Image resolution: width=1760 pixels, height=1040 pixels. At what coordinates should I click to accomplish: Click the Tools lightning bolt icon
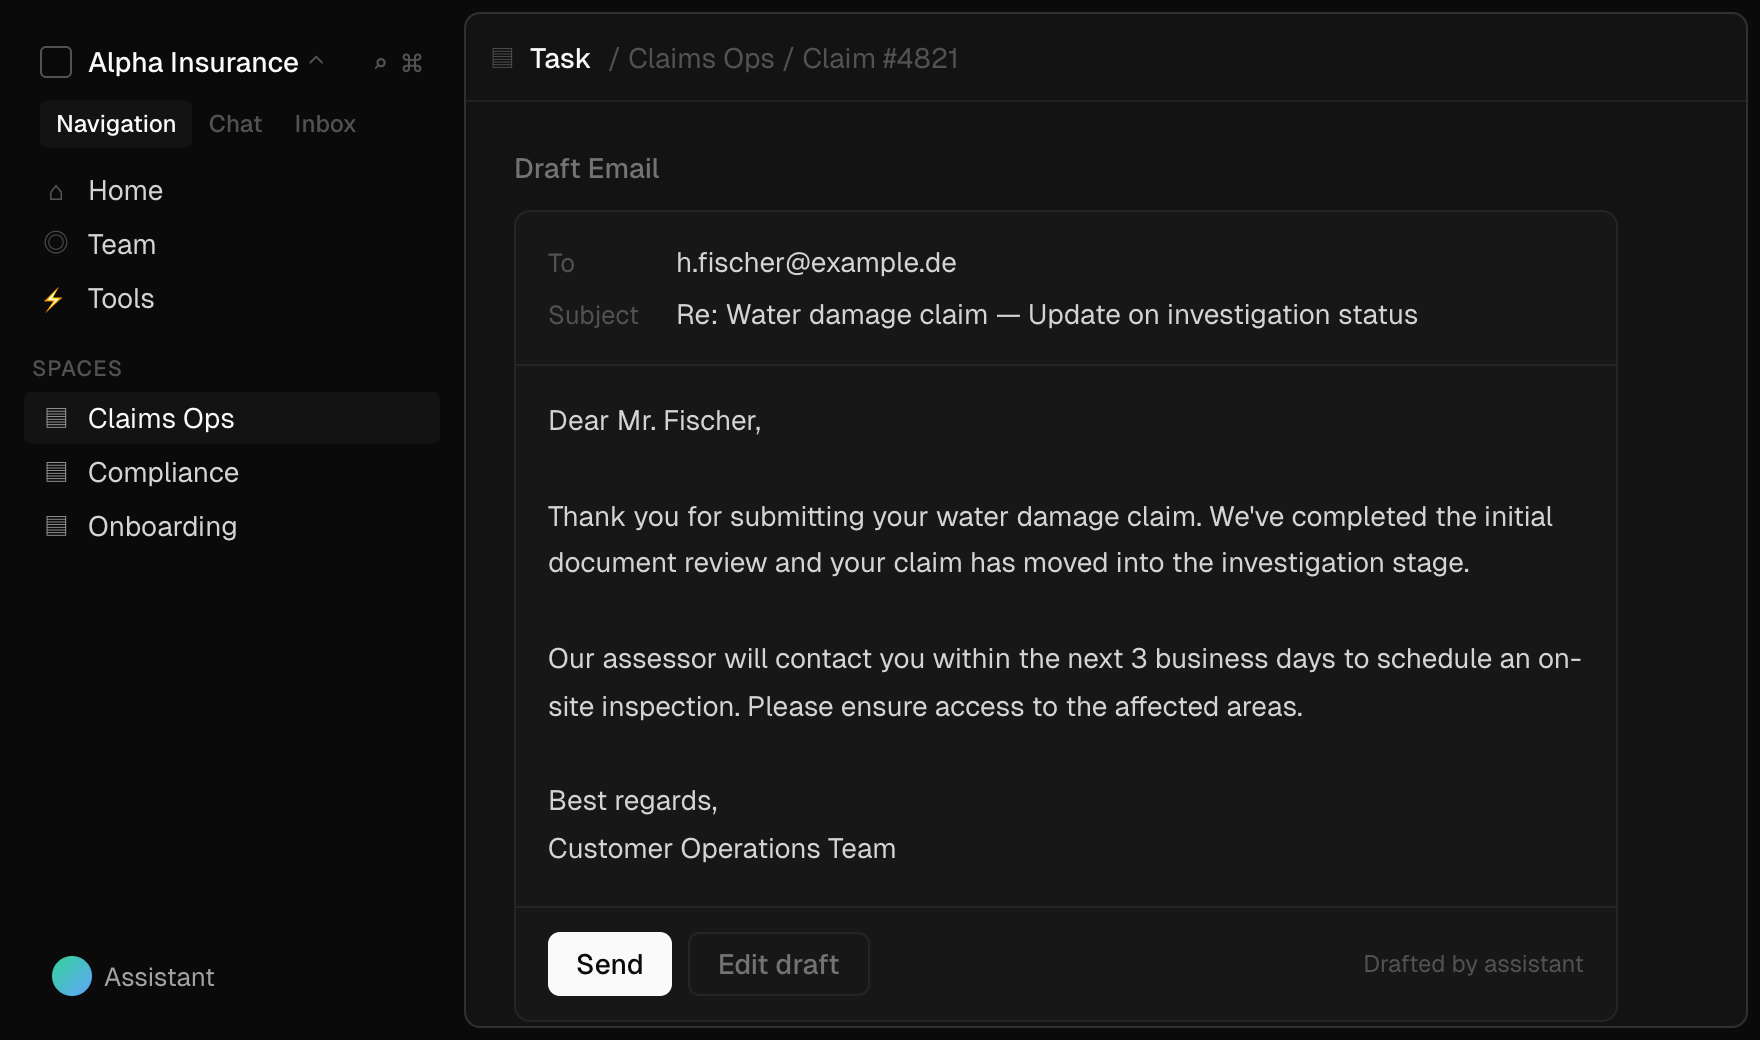point(54,299)
